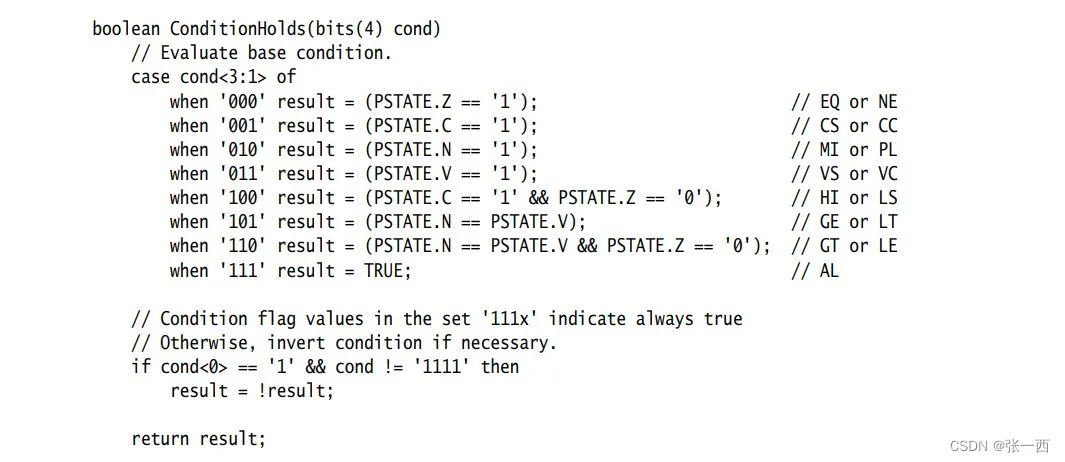Click the "HI or LS" comment
The height and width of the screenshot is (462, 1065).
click(845, 197)
